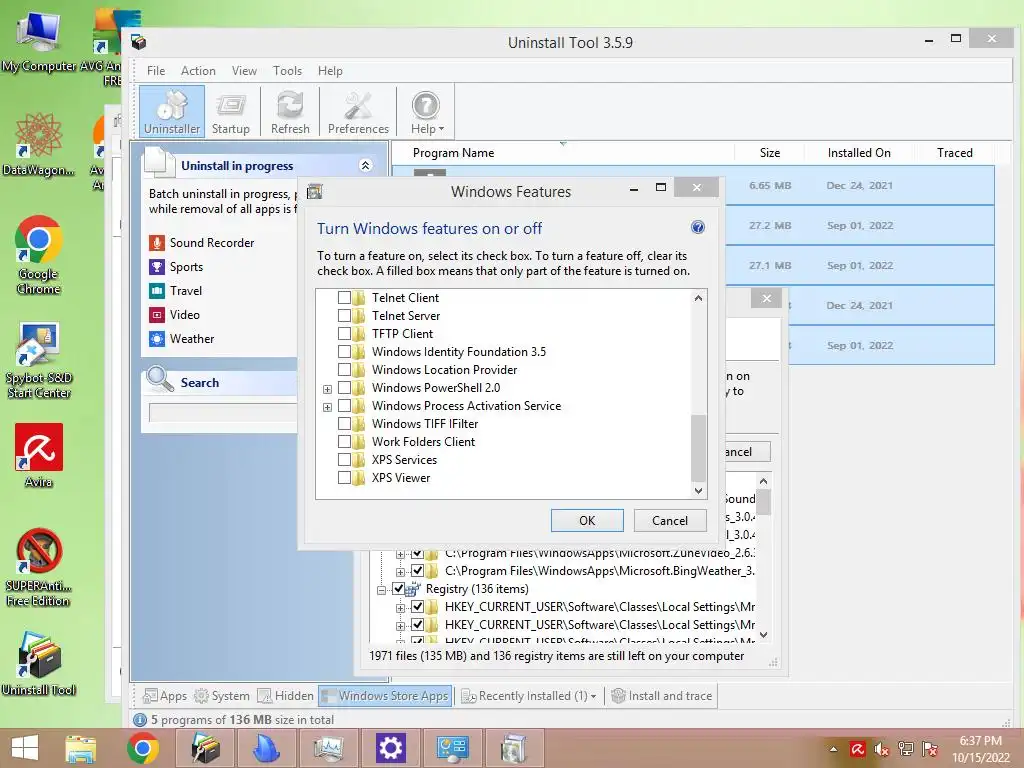Enable the Work Folders Client checkbox
The width and height of the screenshot is (1024, 768).
click(x=344, y=441)
